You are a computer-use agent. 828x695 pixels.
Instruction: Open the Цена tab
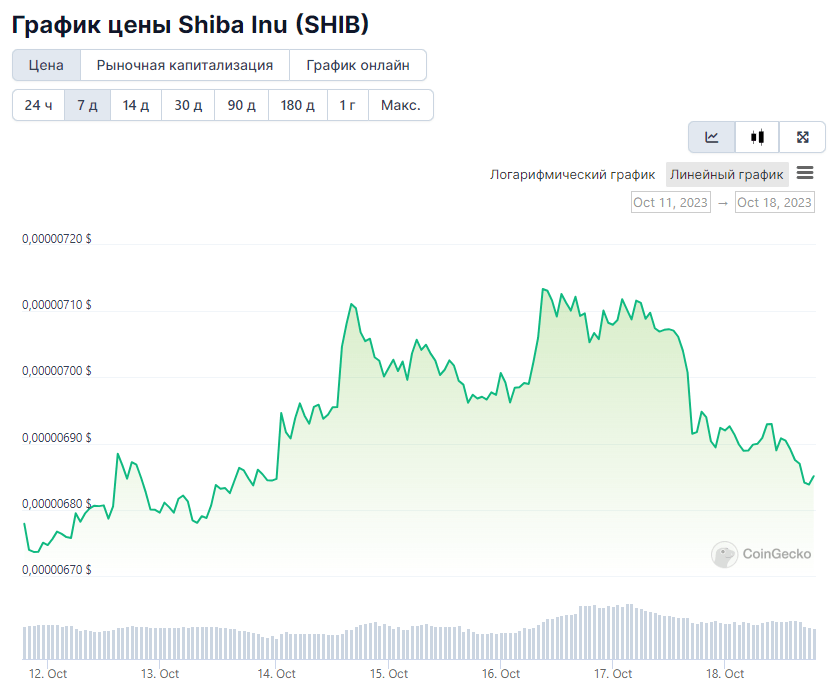[x=46, y=65]
